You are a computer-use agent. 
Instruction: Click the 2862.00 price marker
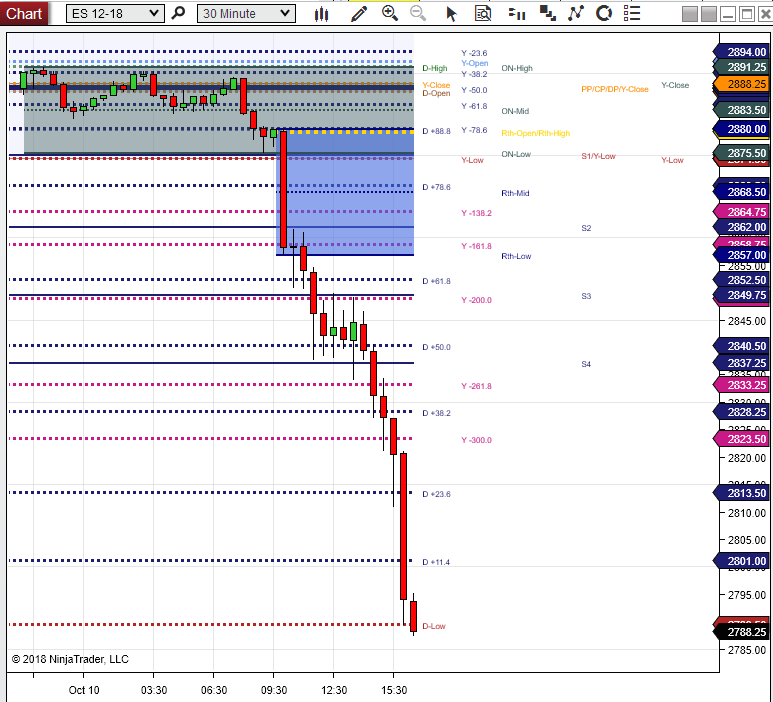tap(741, 227)
